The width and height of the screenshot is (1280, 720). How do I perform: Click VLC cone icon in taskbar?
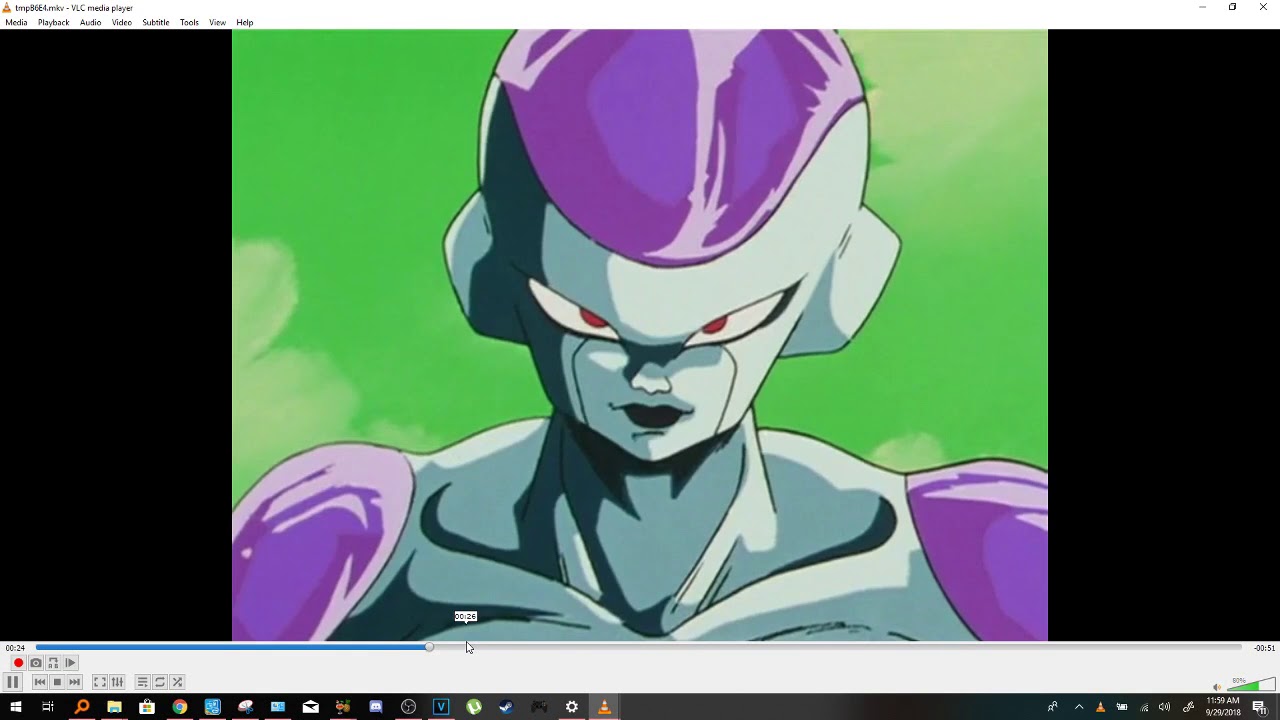604,707
